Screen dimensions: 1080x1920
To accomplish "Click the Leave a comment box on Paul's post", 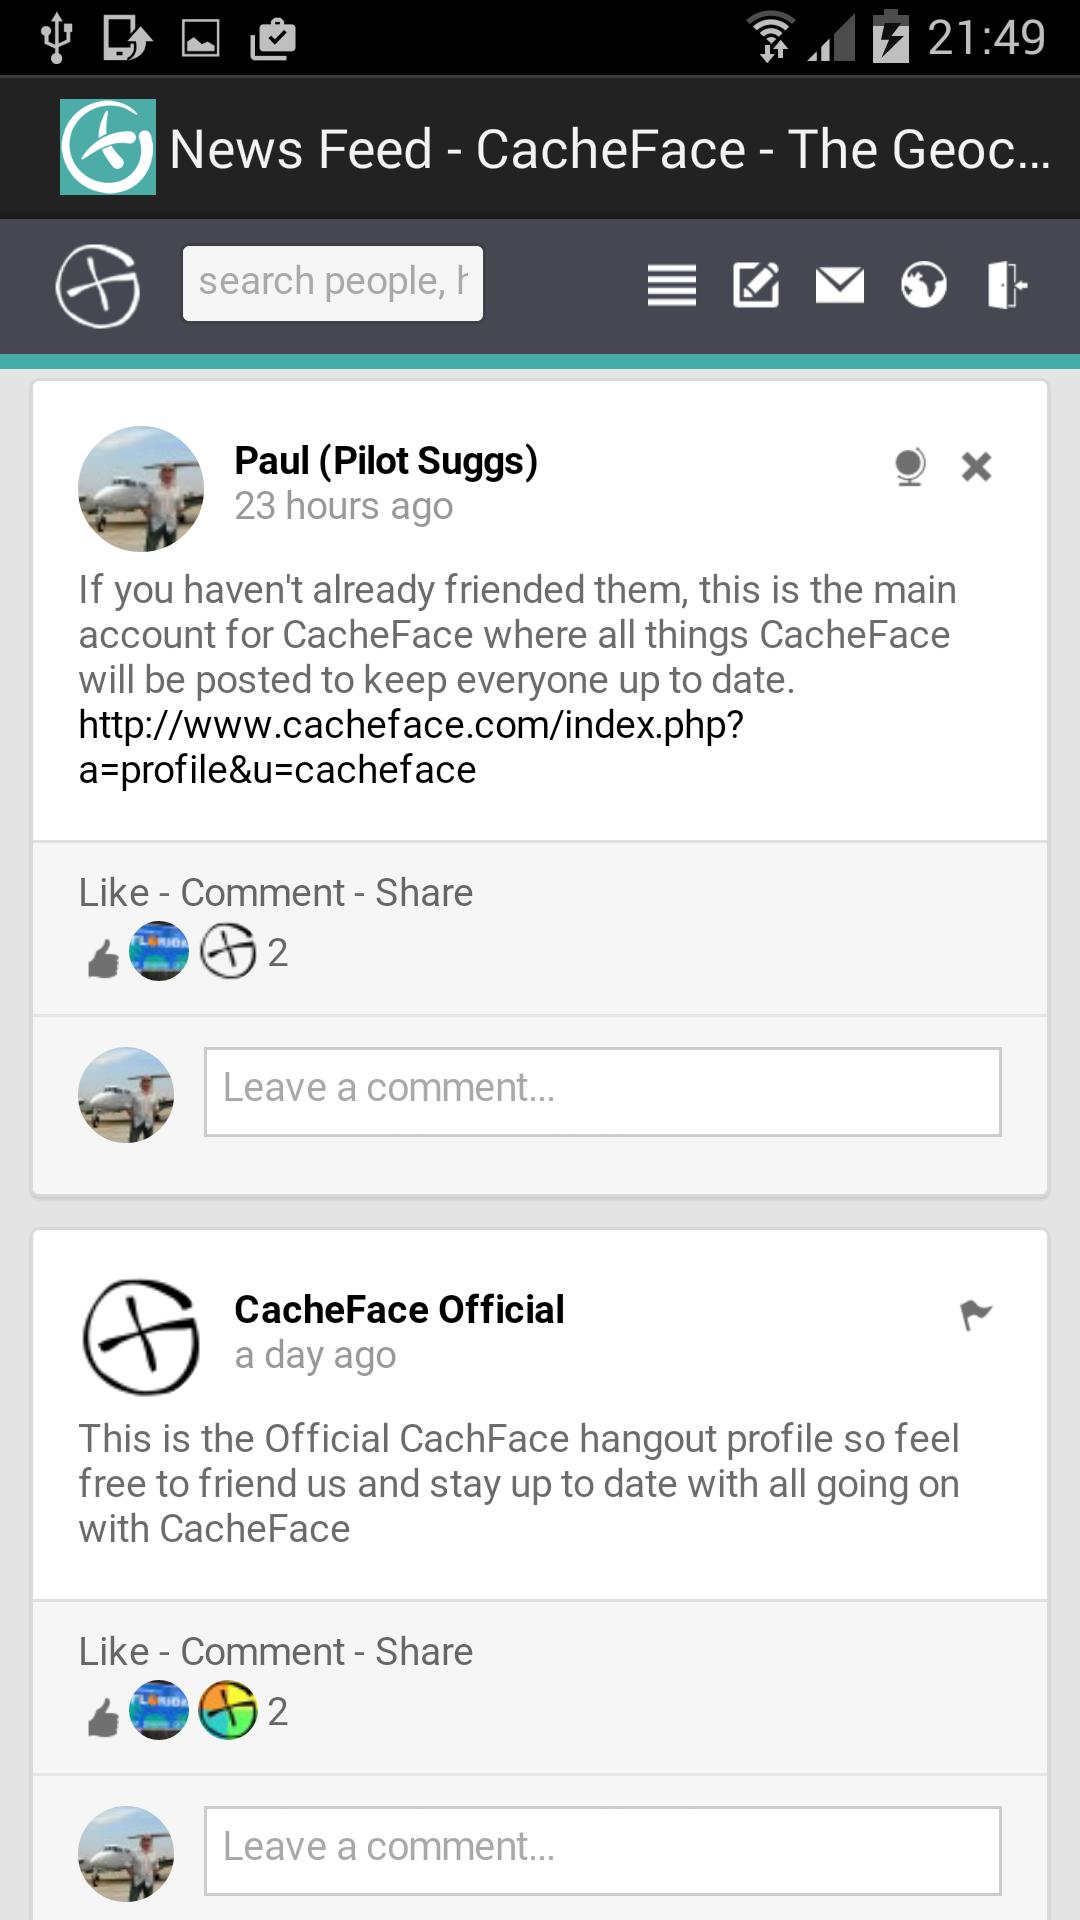I will coord(602,1091).
